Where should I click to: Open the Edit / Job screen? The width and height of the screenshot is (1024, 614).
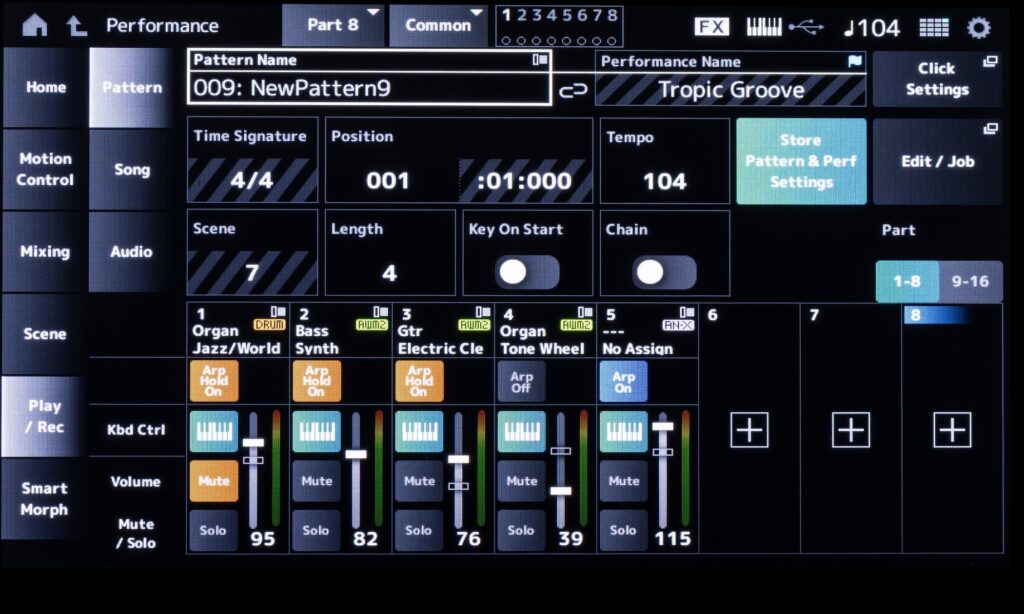point(937,160)
